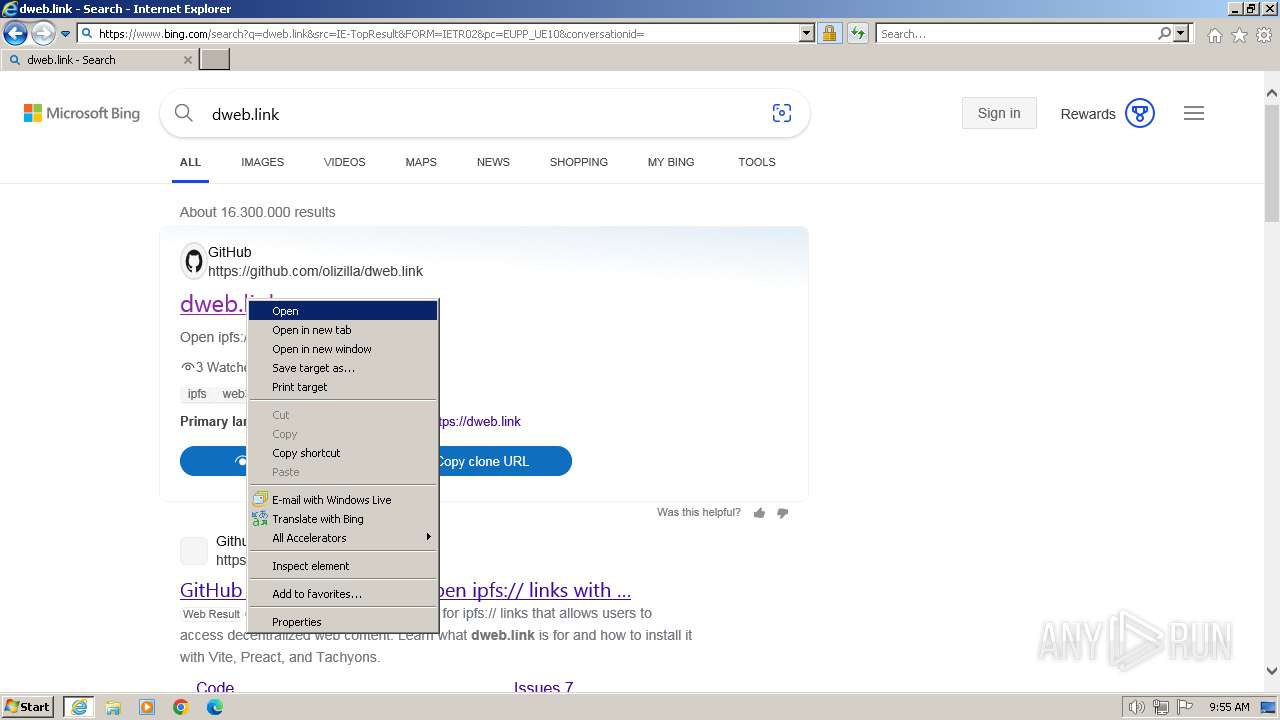The image size is (1280, 720).
Task: Choose 'Add to favorites...'
Action: (343, 594)
